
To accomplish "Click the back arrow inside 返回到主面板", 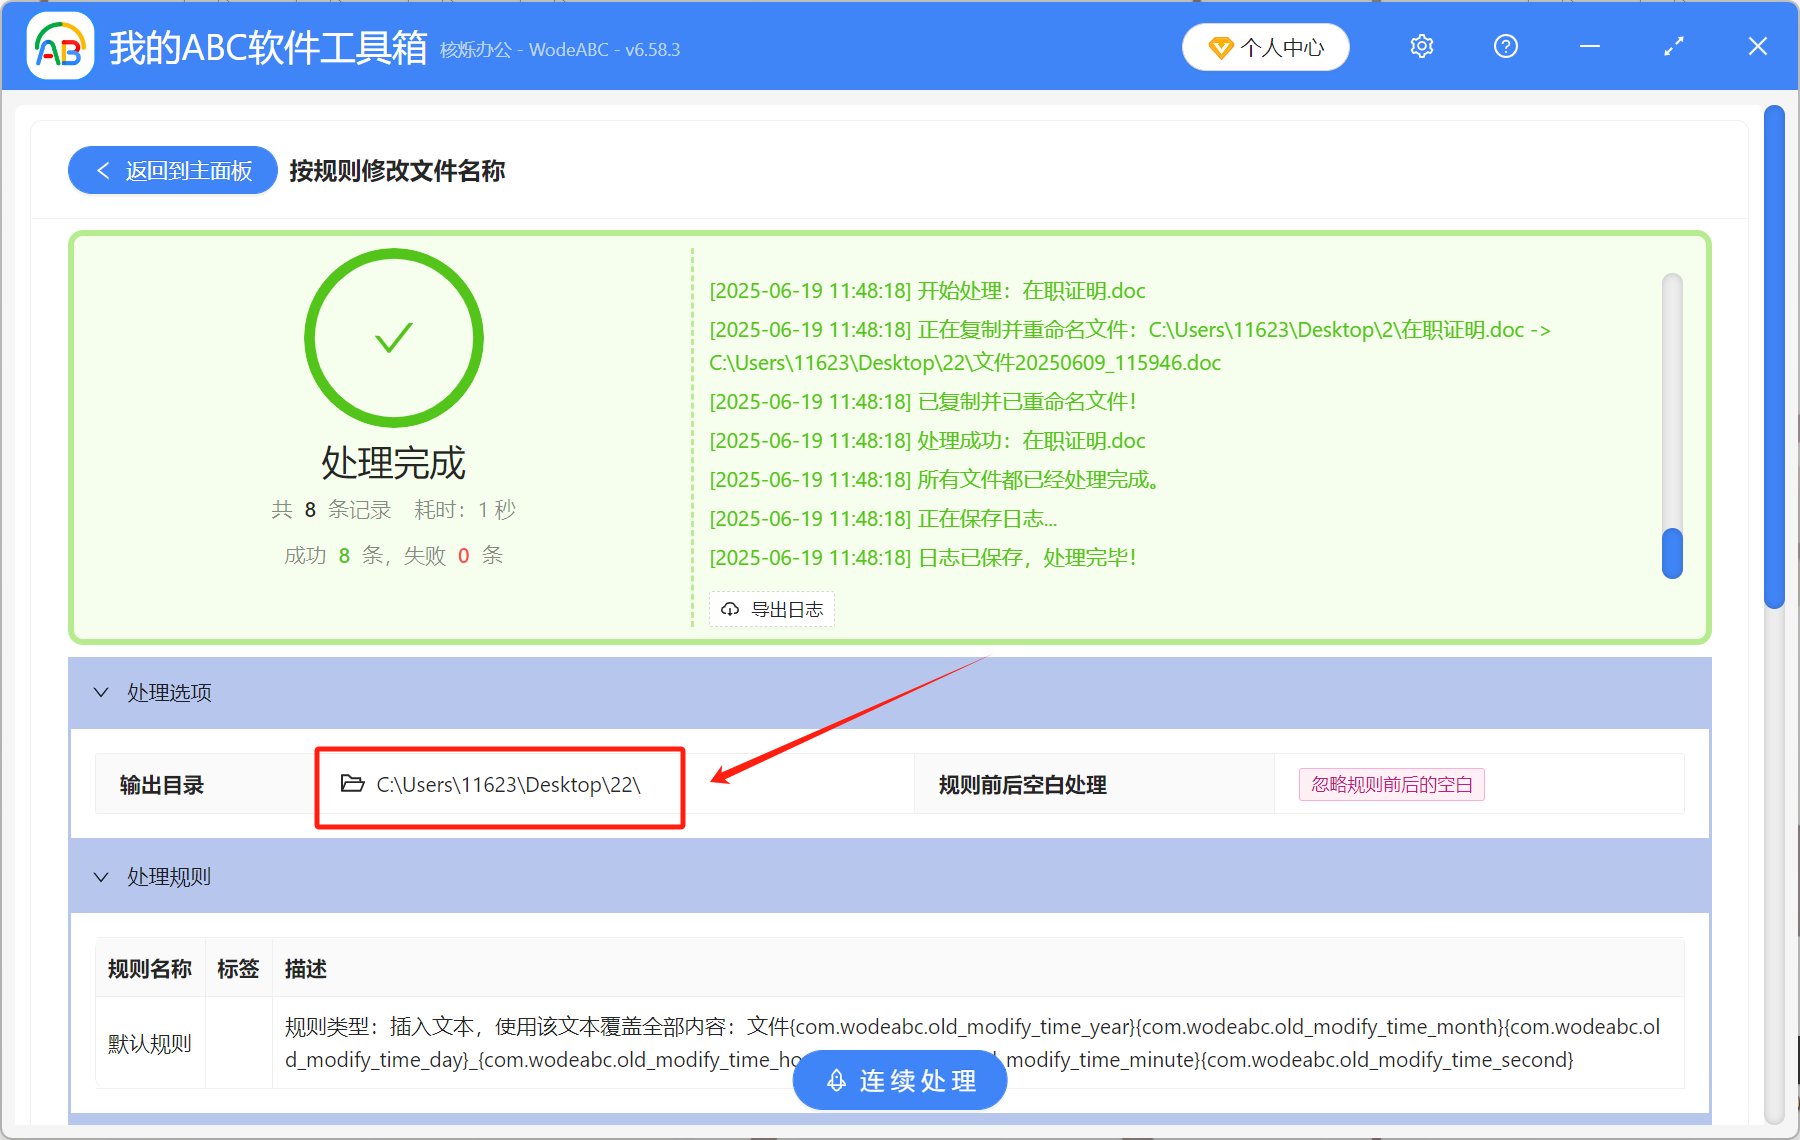I will [x=103, y=170].
